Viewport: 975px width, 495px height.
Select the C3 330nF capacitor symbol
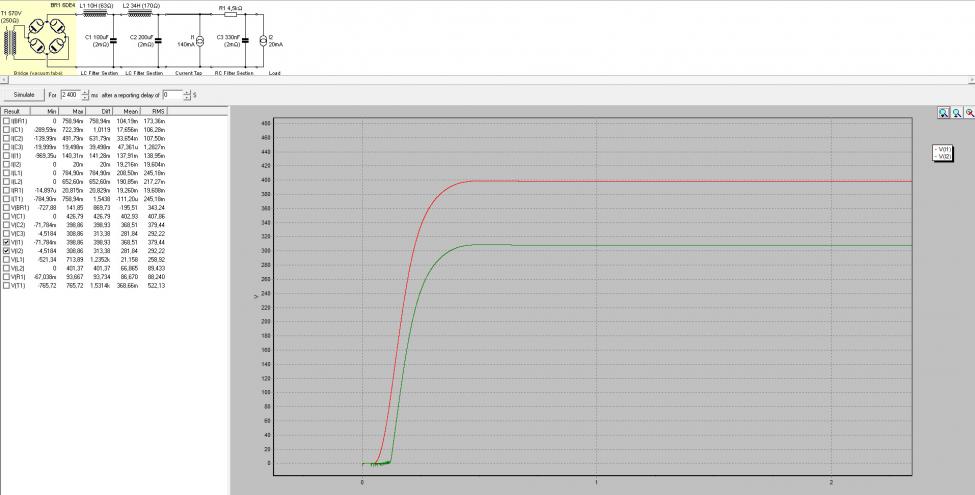pos(245,40)
